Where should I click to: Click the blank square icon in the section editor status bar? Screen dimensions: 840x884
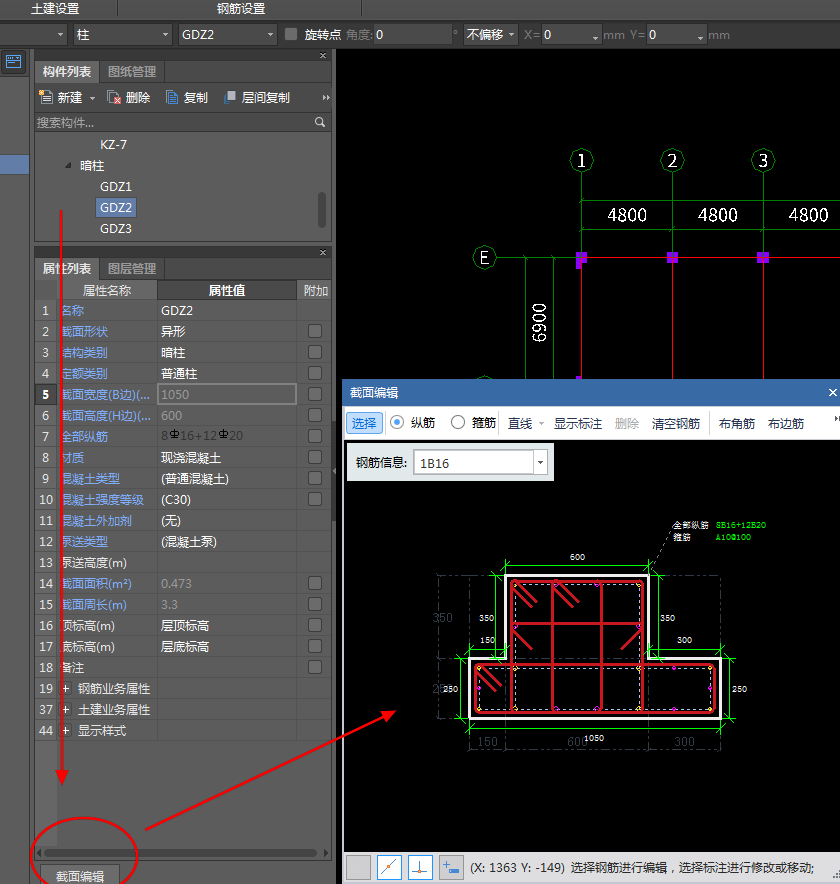[358, 867]
